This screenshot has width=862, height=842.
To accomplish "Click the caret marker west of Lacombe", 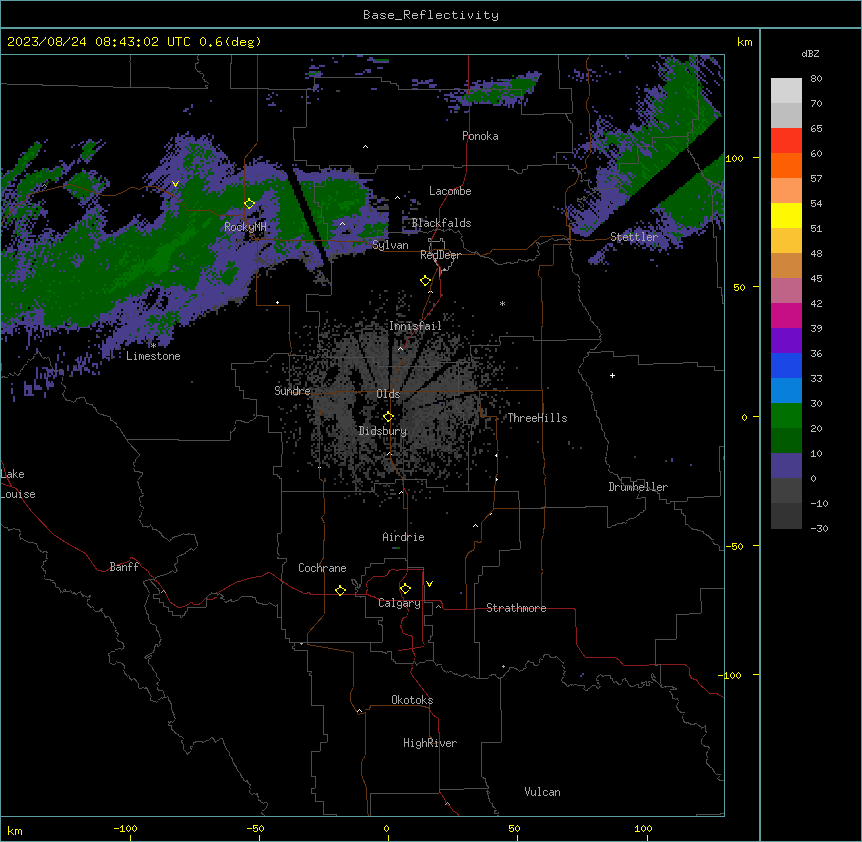I will (x=397, y=197).
